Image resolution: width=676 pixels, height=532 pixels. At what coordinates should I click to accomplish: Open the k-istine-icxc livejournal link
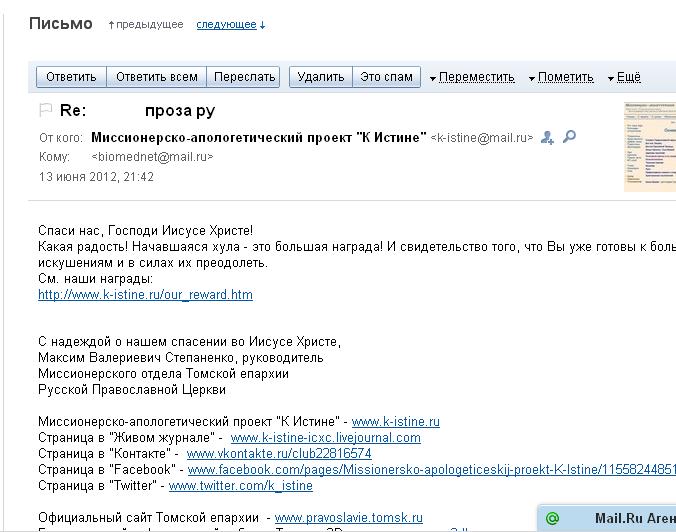(325, 438)
